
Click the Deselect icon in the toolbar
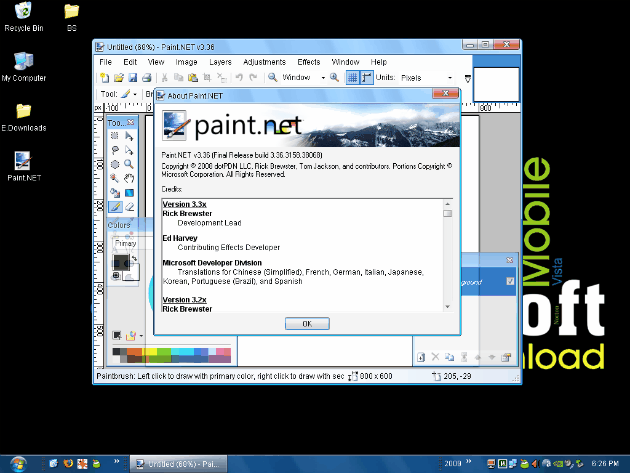[221, 78]
